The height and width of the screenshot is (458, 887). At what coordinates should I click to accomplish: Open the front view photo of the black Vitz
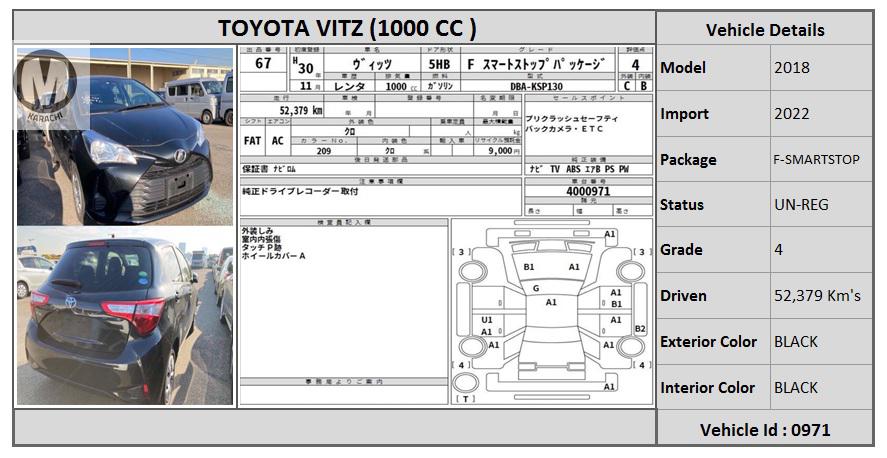[x=124, y=136]
